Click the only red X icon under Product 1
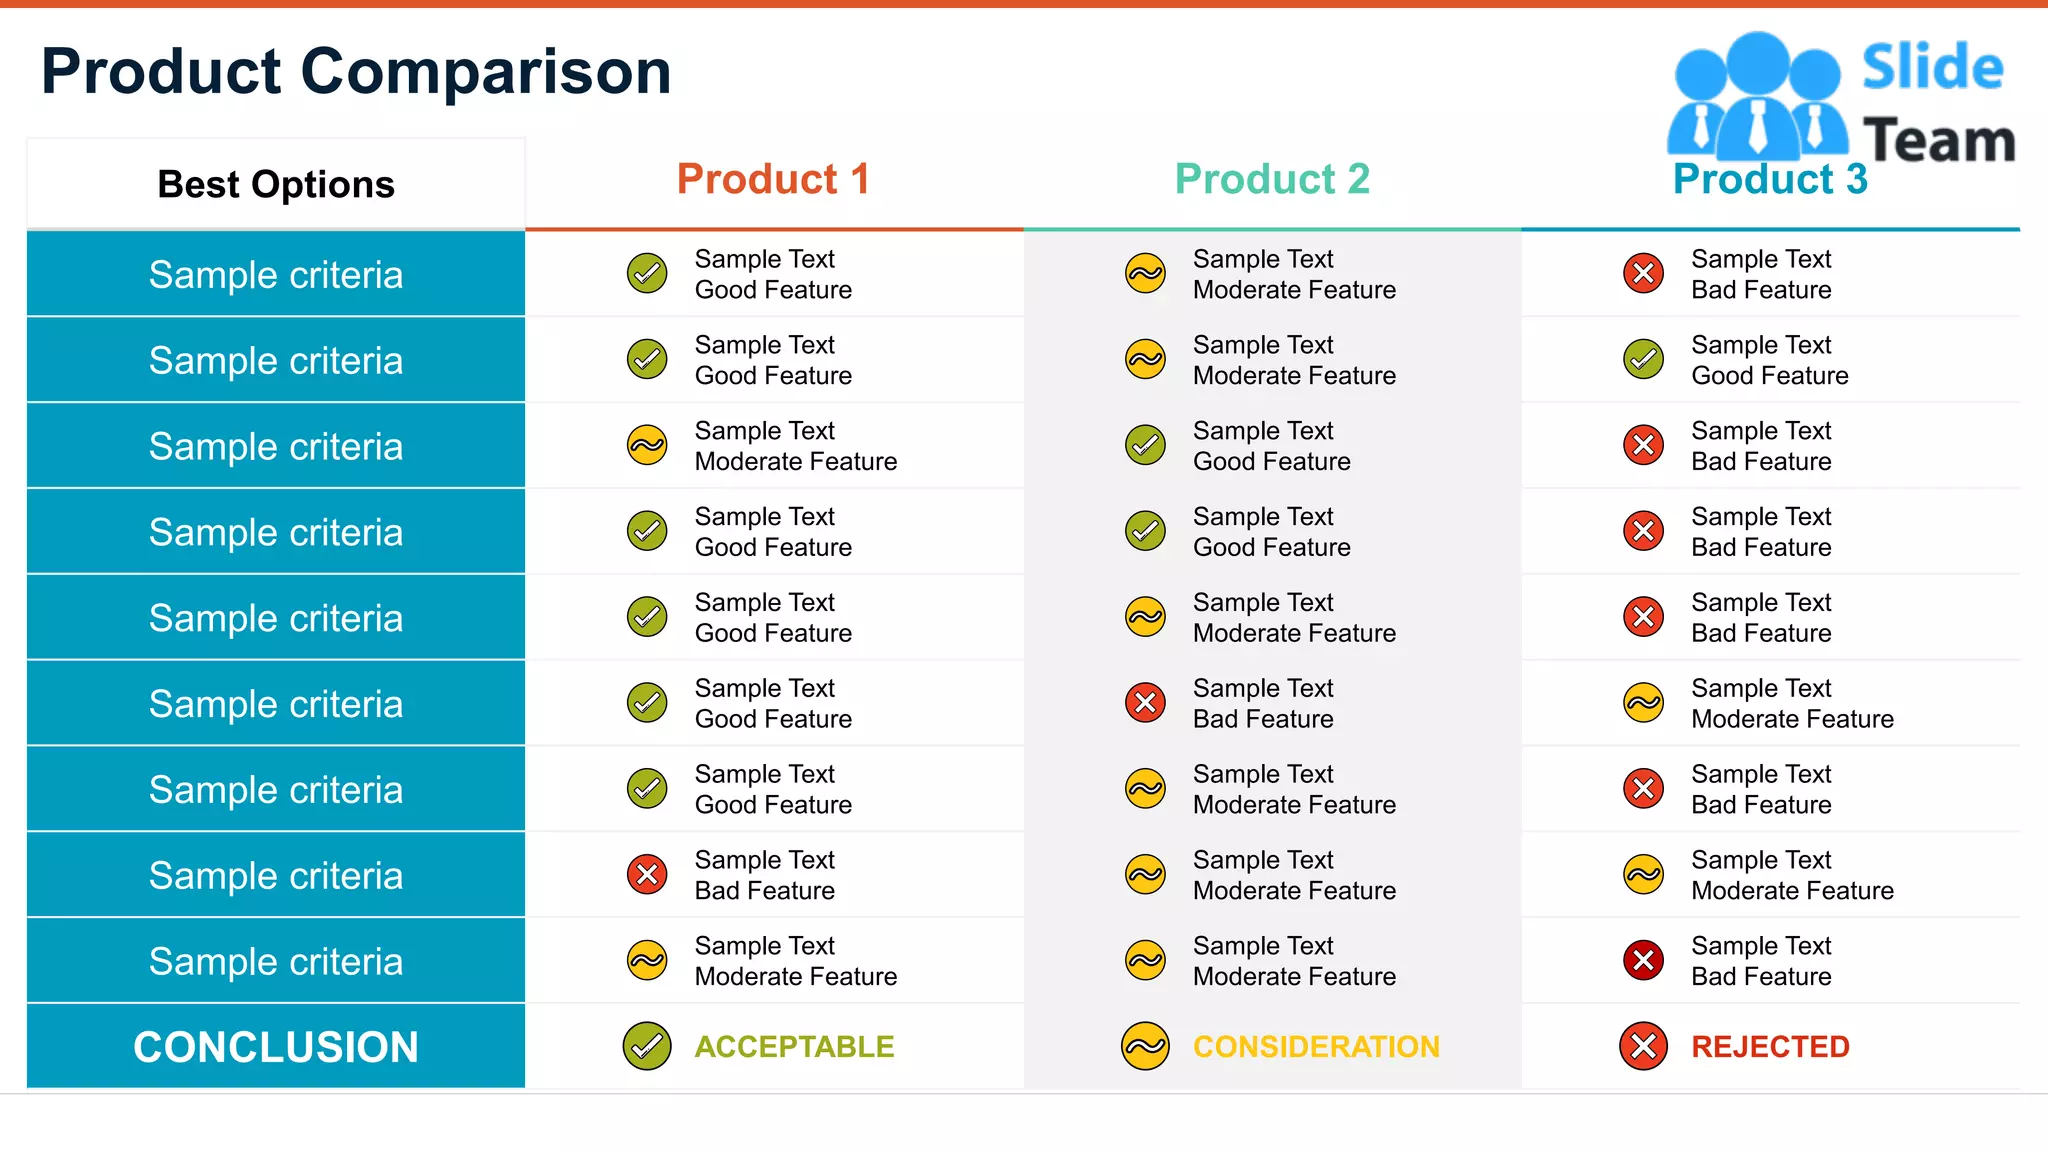 (x=647, y=874)
